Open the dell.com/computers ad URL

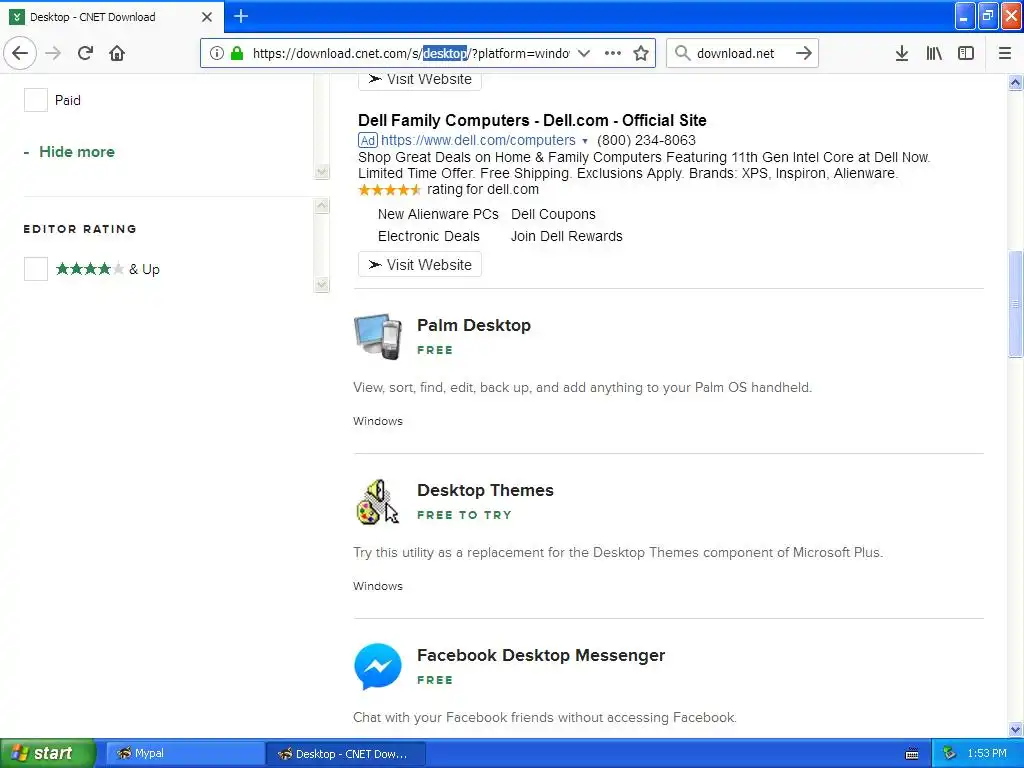(478, 140)
